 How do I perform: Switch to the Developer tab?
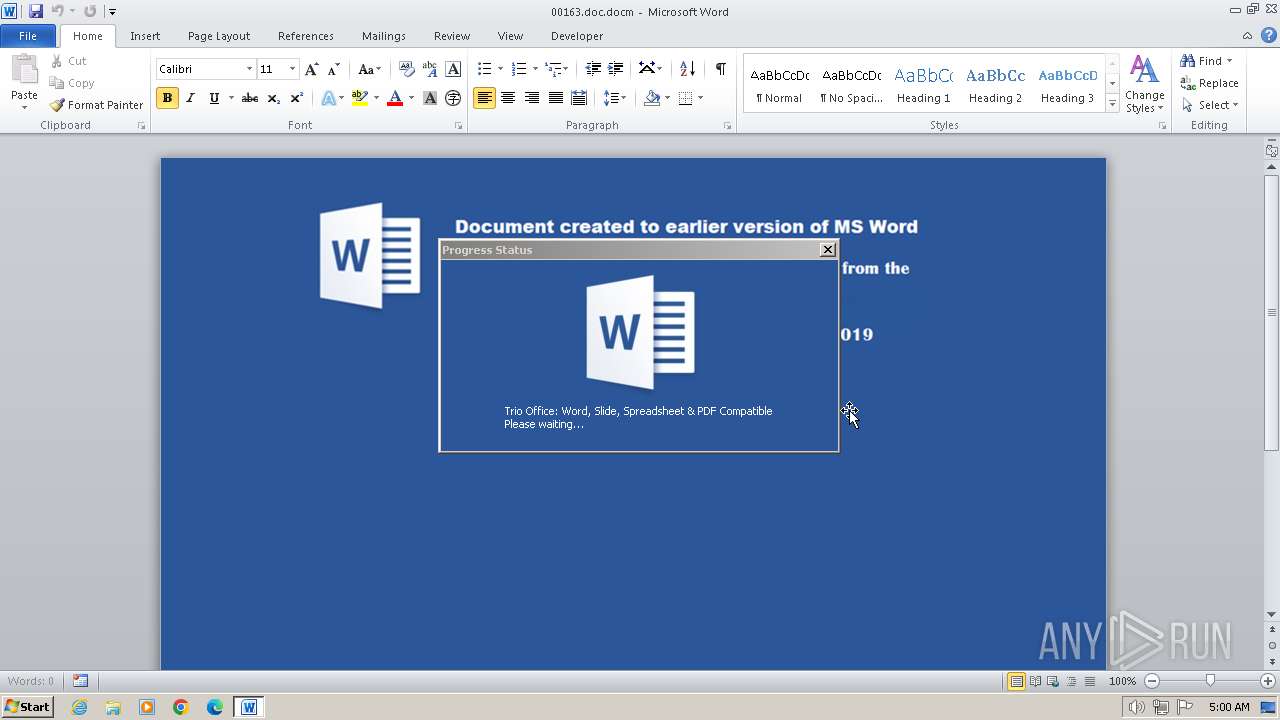577,36
